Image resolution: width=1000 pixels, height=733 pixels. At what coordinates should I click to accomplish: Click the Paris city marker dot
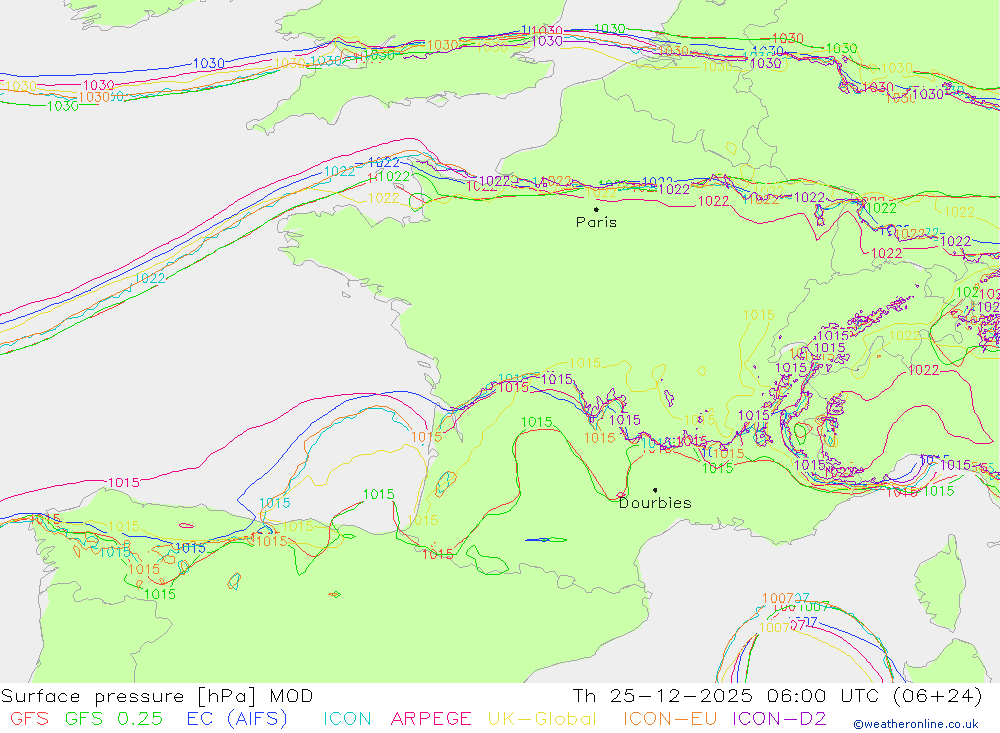(596, 209)
